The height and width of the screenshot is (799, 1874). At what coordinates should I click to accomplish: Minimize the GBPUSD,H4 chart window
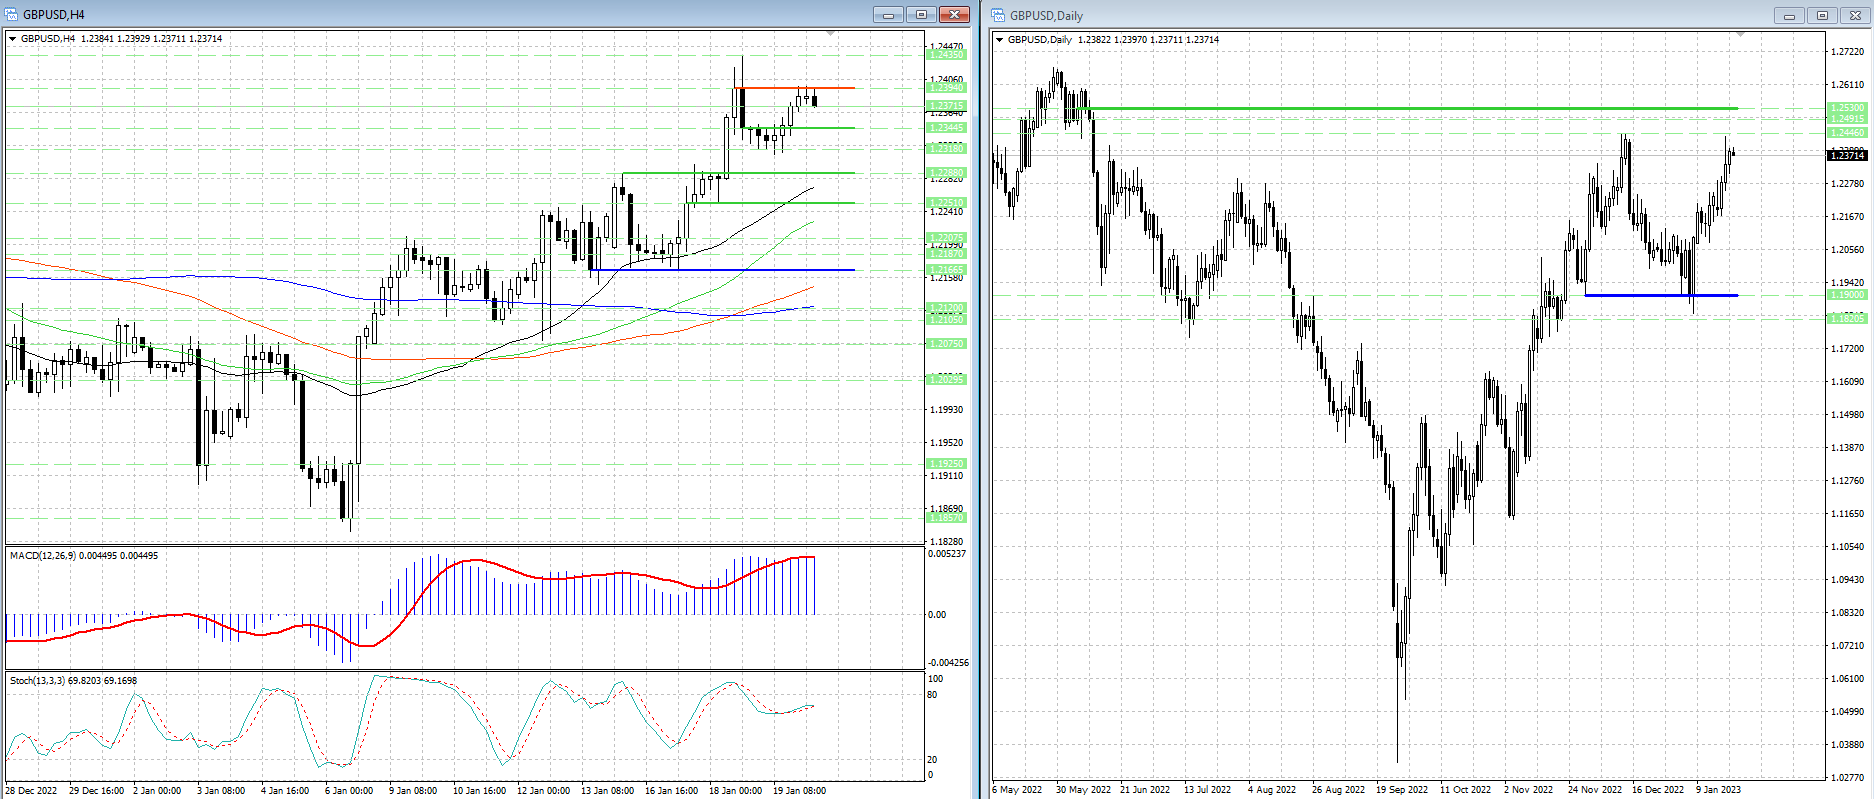(887, 14)
